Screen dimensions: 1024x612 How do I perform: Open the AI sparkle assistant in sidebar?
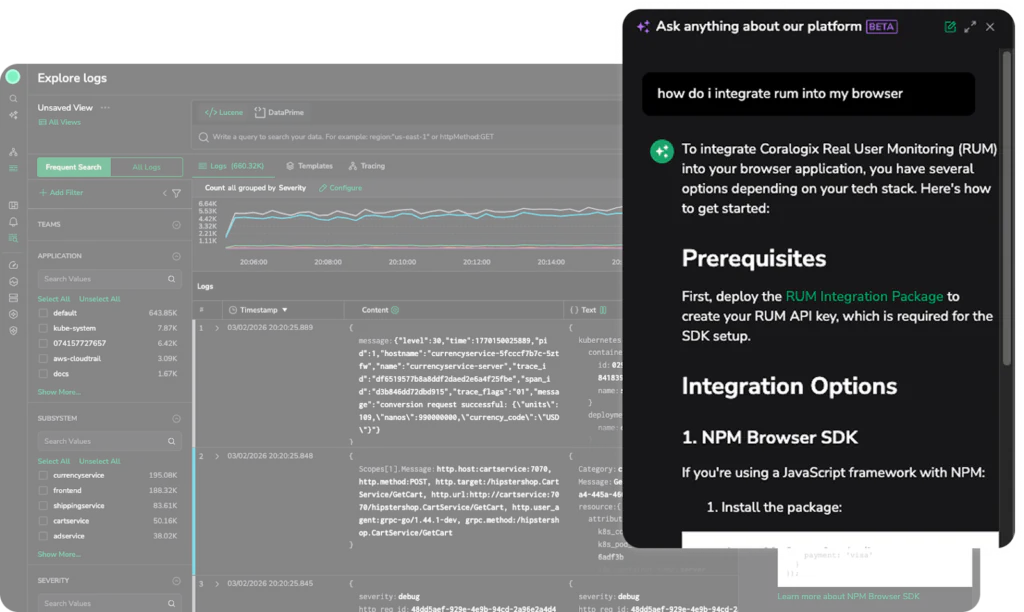[13, 115]
